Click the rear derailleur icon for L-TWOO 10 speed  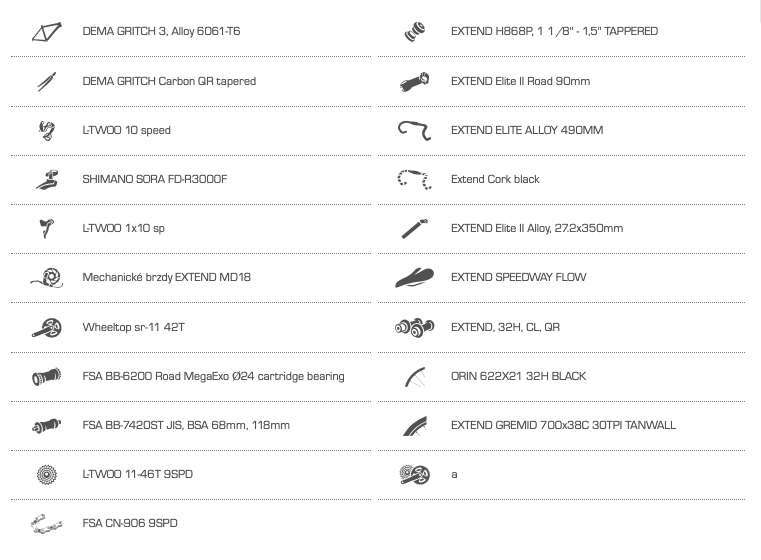tap(47, 131)
